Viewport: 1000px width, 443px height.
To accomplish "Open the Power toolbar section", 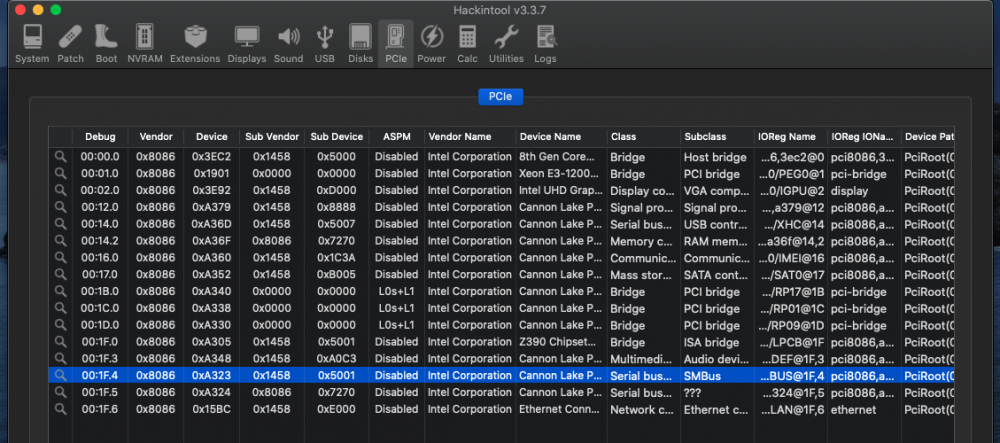I will [432, 43].
